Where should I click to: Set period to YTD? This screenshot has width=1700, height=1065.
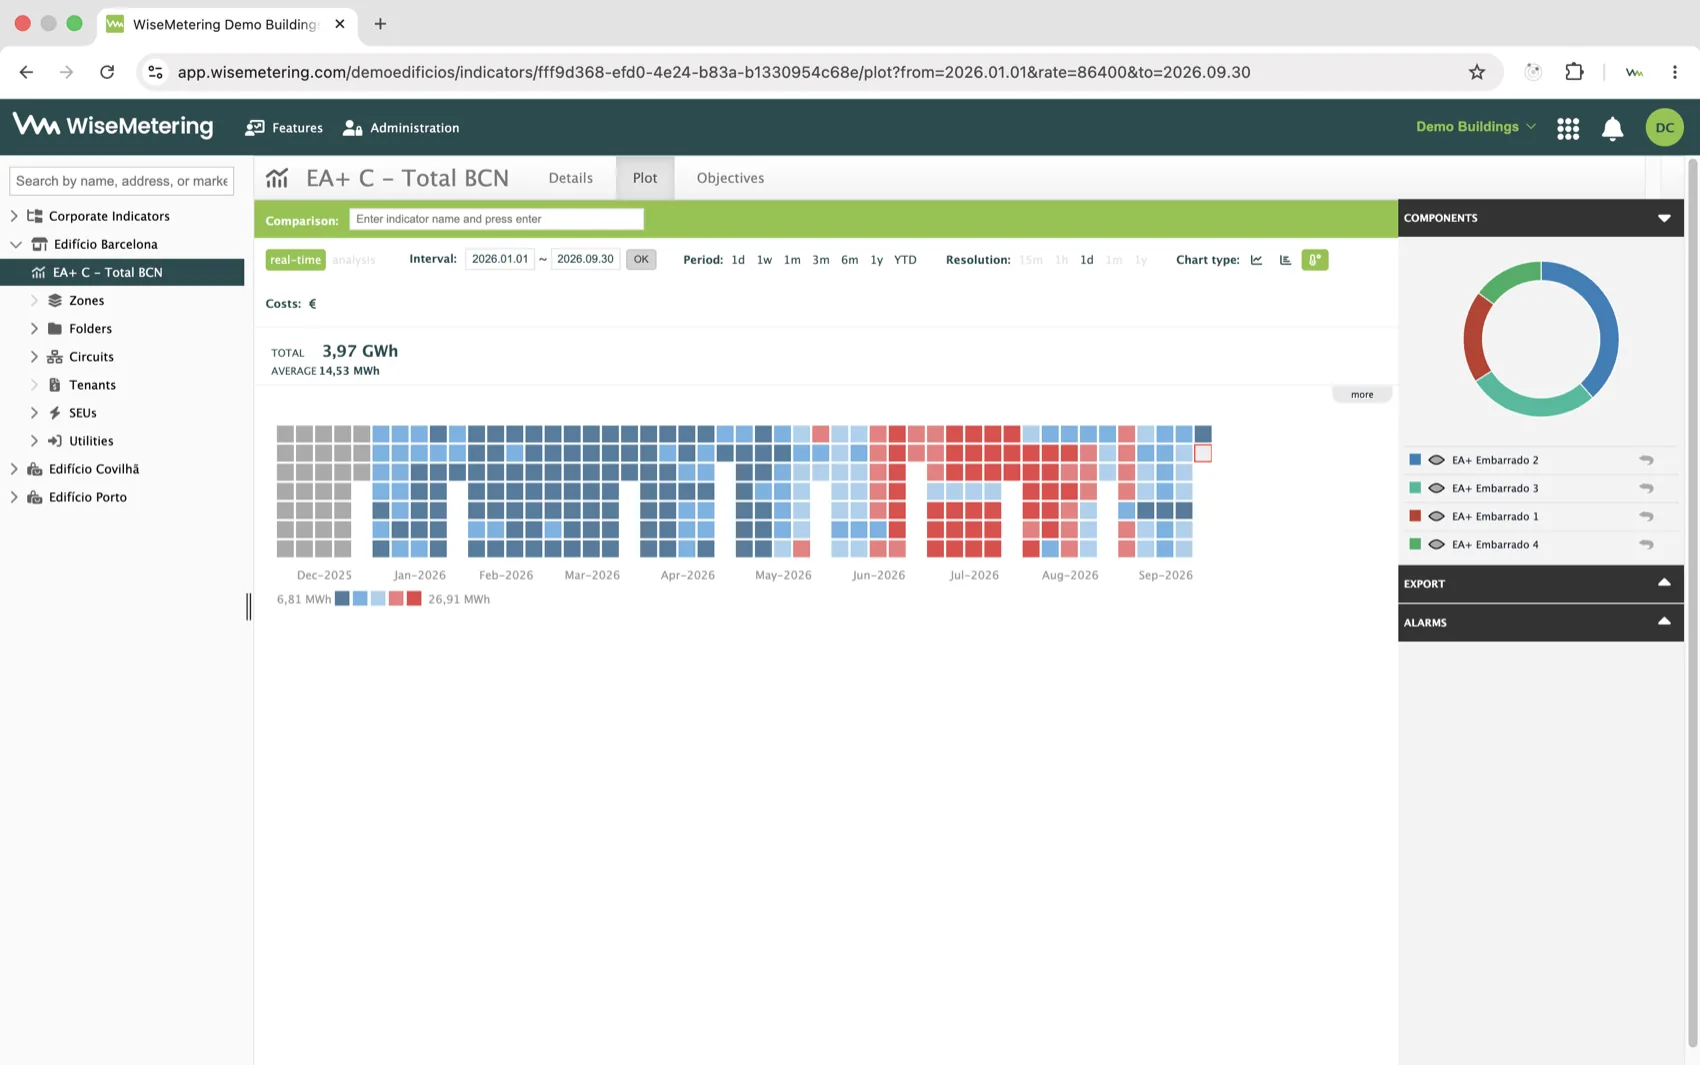[x=905, y=260]
